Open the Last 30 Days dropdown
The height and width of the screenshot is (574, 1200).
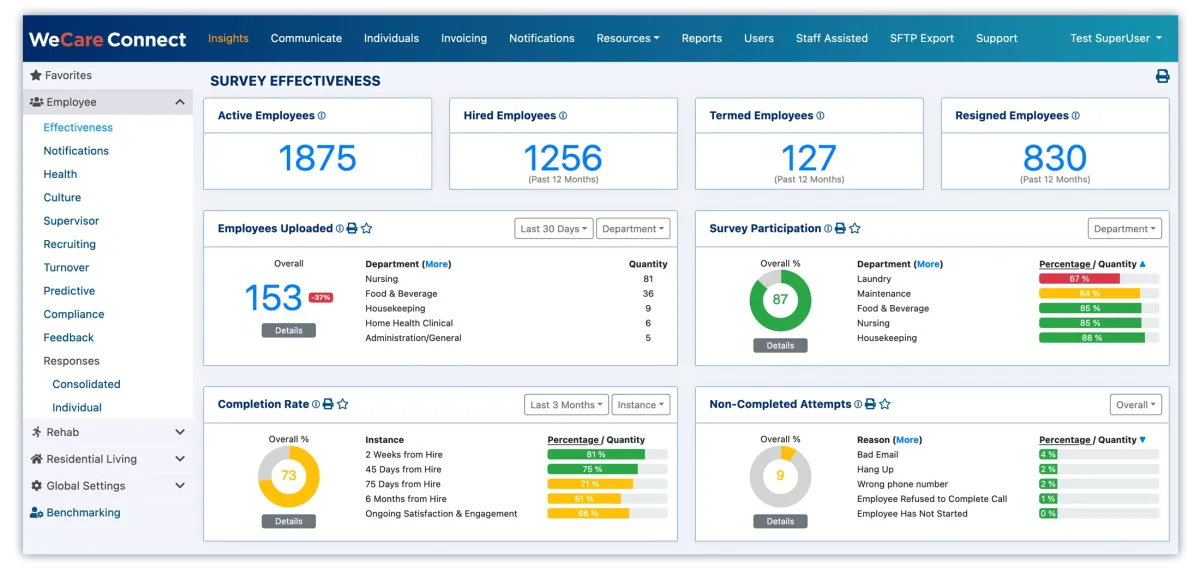click(x=554, y=229)
